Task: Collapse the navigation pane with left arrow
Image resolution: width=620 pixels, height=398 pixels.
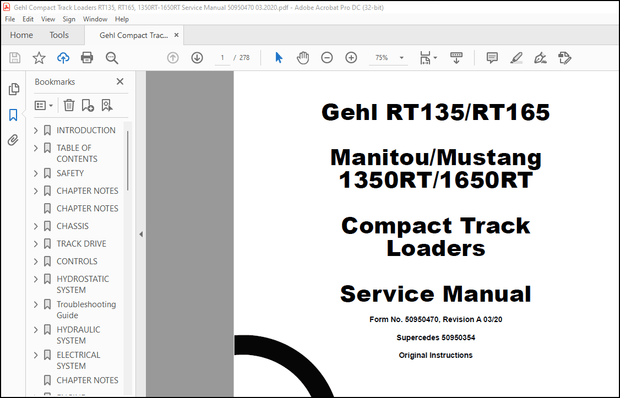Action: [141, 234]
